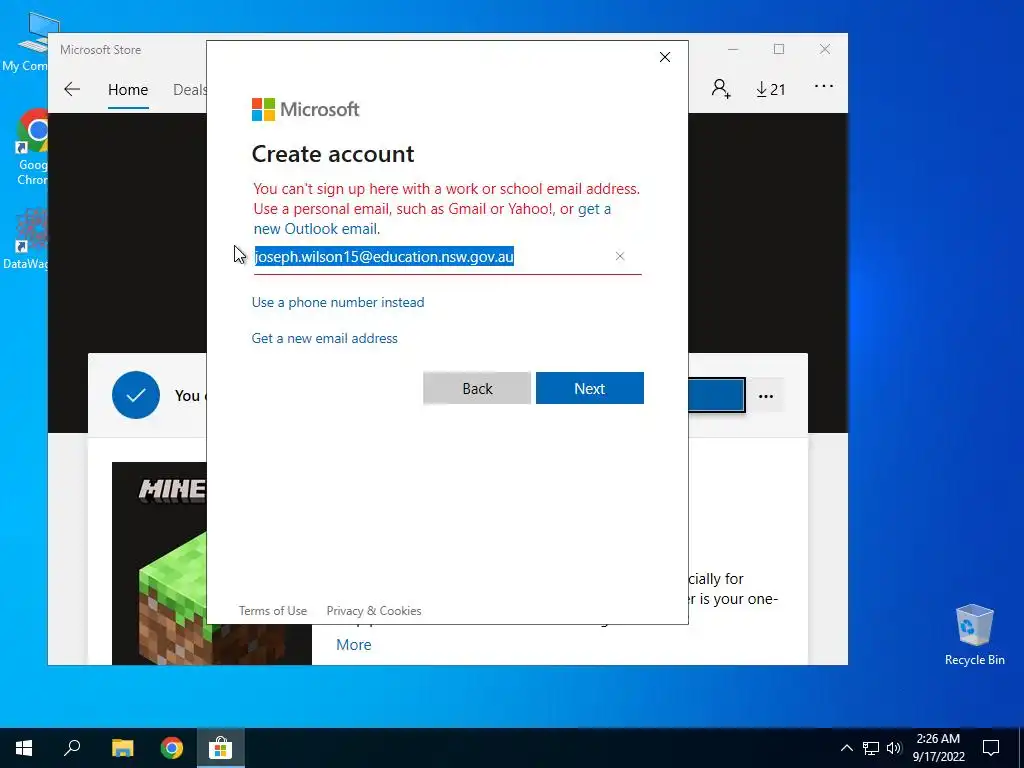Viewport: 1024px width, 768px height.
Task: Open the notification center icon
Action: tap(991, 748)
